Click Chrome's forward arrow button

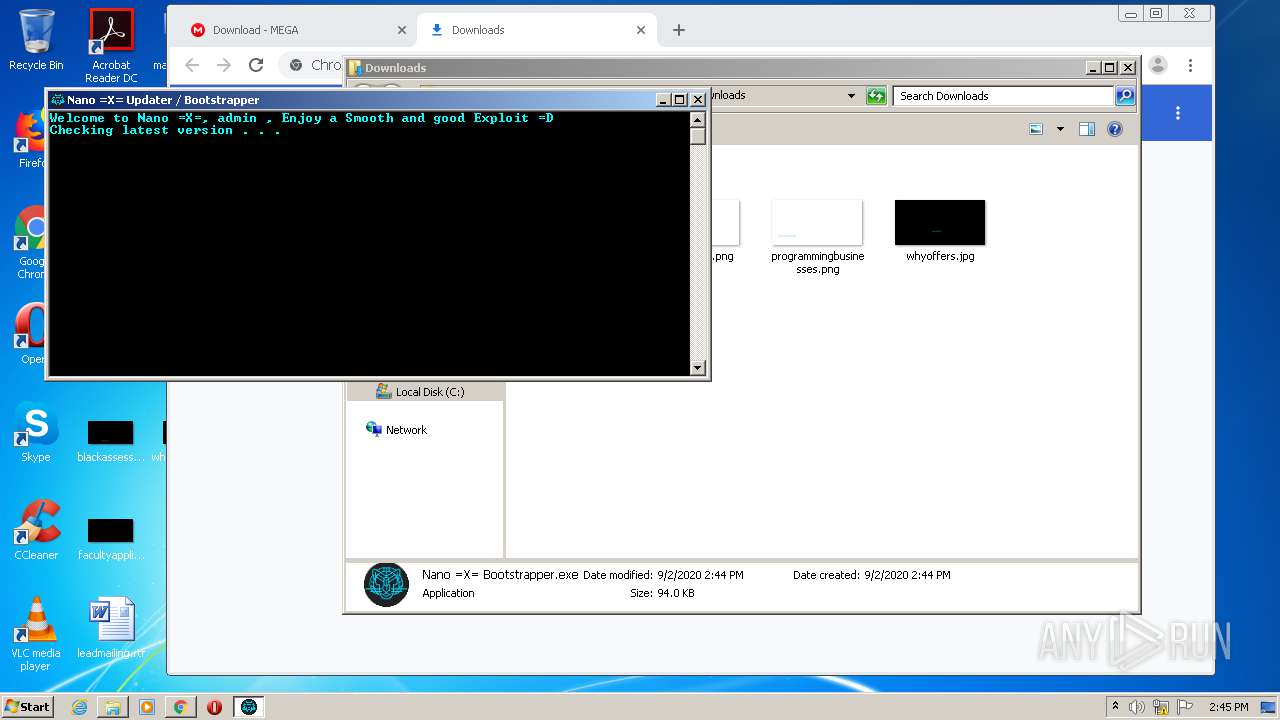click(x=224, y=65)
